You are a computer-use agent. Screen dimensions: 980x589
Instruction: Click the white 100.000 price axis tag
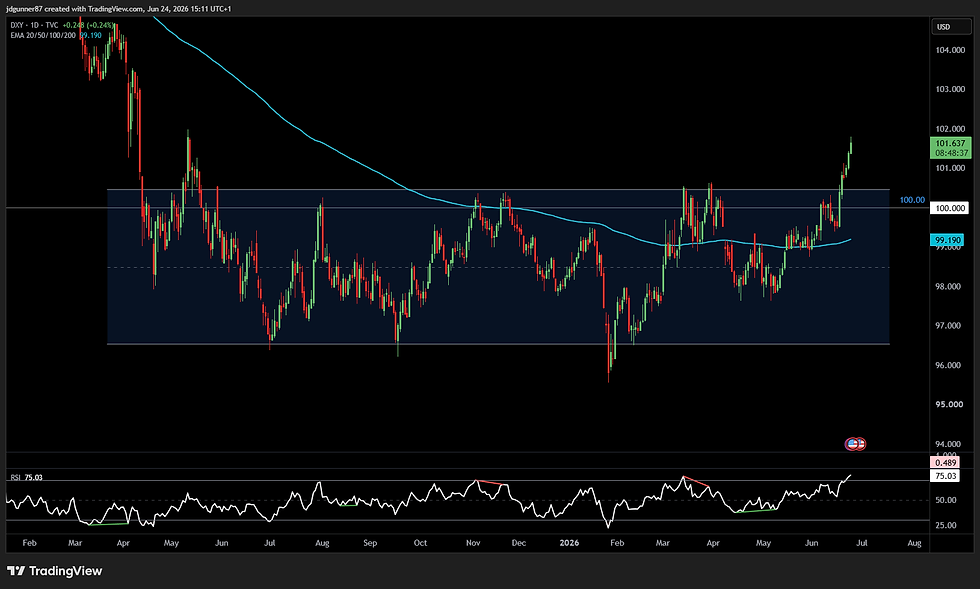click(x=949, y=208)
